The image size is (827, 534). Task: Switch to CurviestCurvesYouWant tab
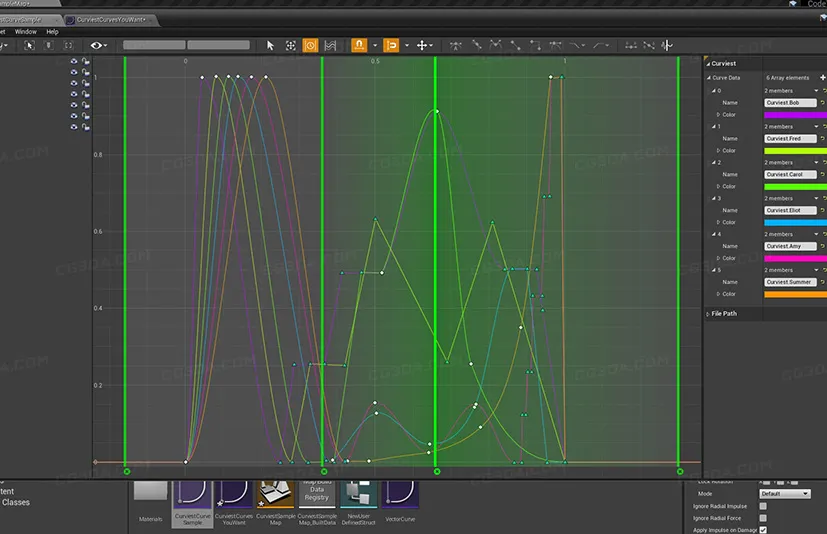111,20
